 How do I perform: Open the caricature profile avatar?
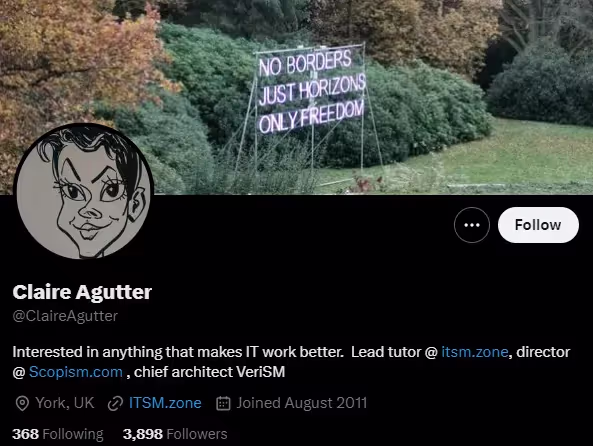tap(83, 191)
